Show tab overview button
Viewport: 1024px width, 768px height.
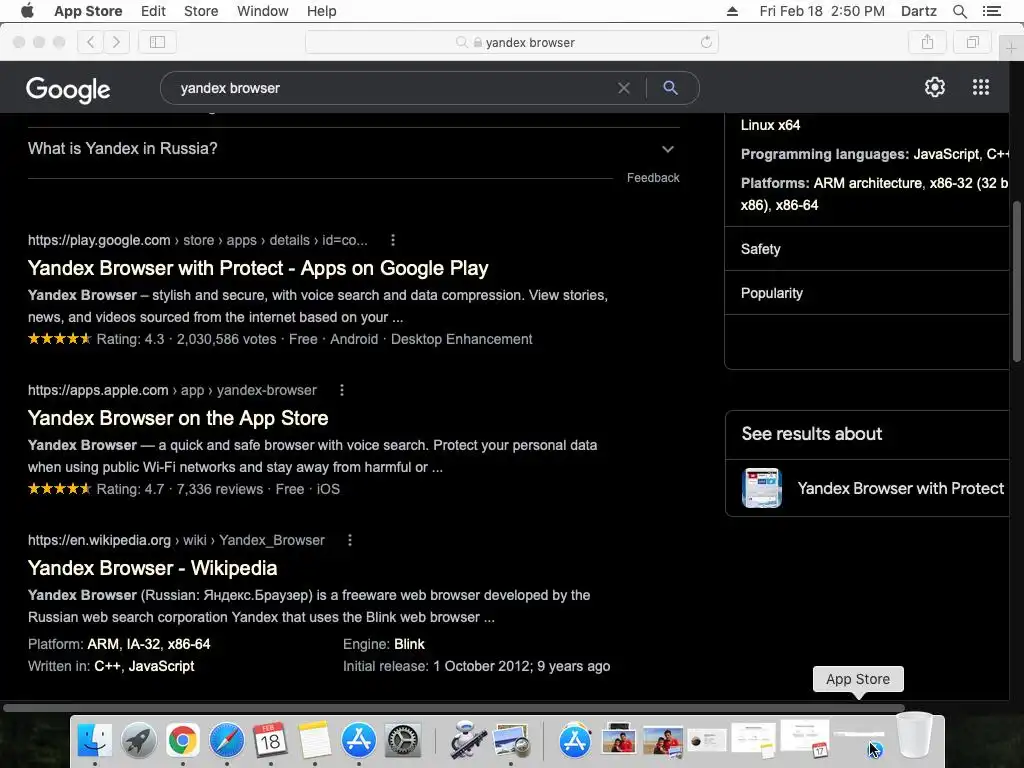tap(972, 42)
